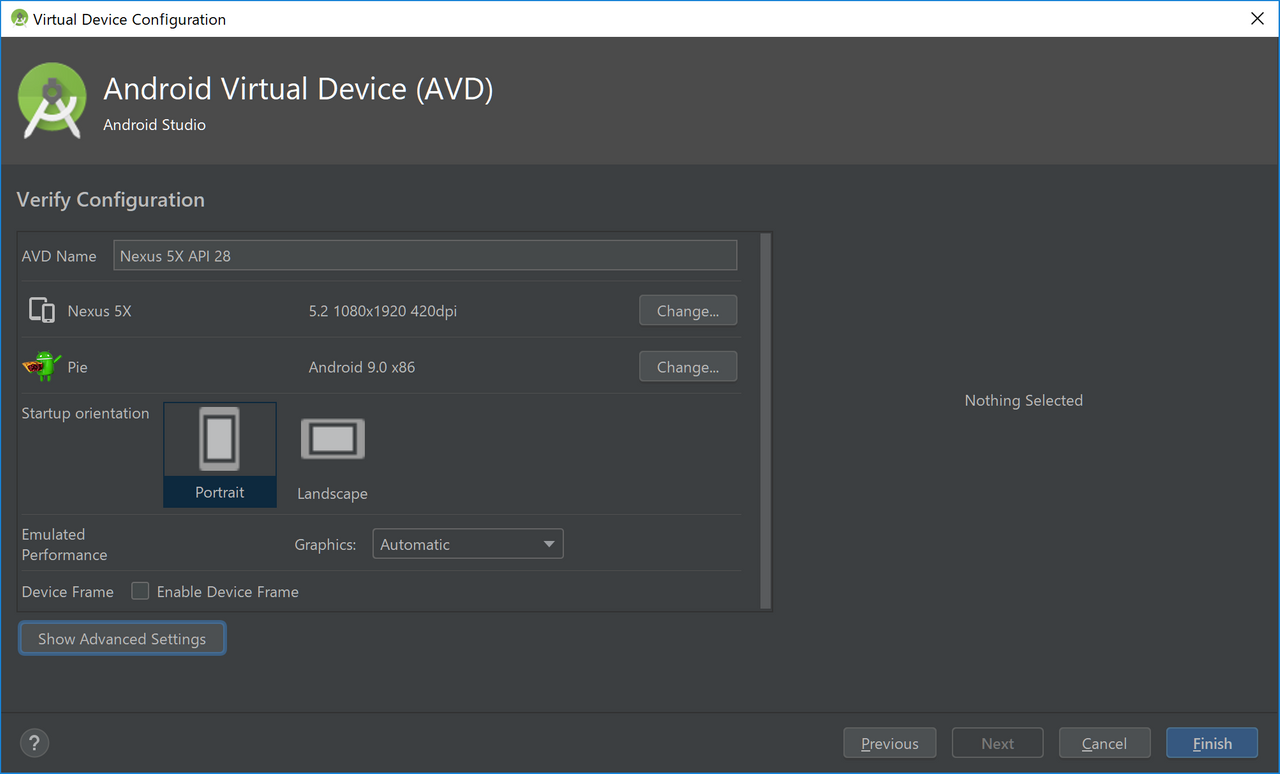Cancel the virtual device configuration
1280x774 pixels.
tap(1104, 743)
